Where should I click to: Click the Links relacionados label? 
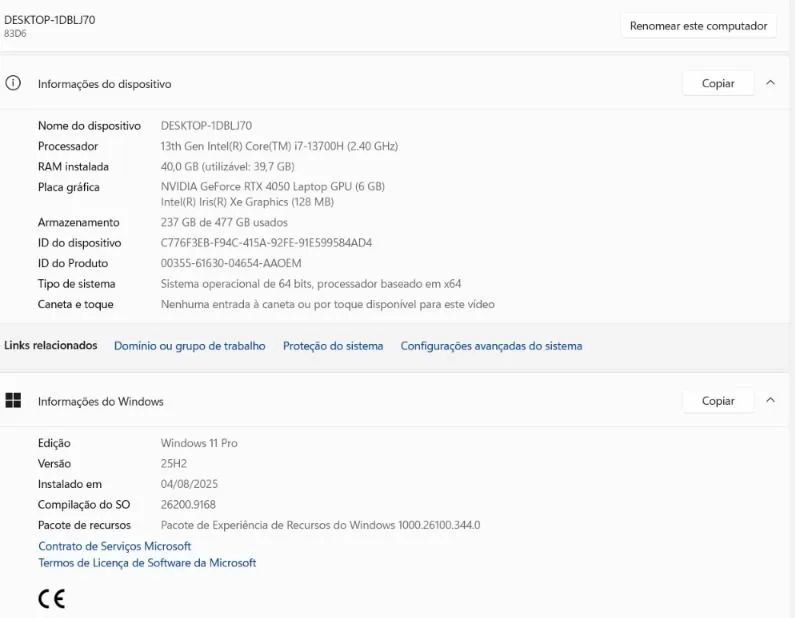(x=51, y=345)
